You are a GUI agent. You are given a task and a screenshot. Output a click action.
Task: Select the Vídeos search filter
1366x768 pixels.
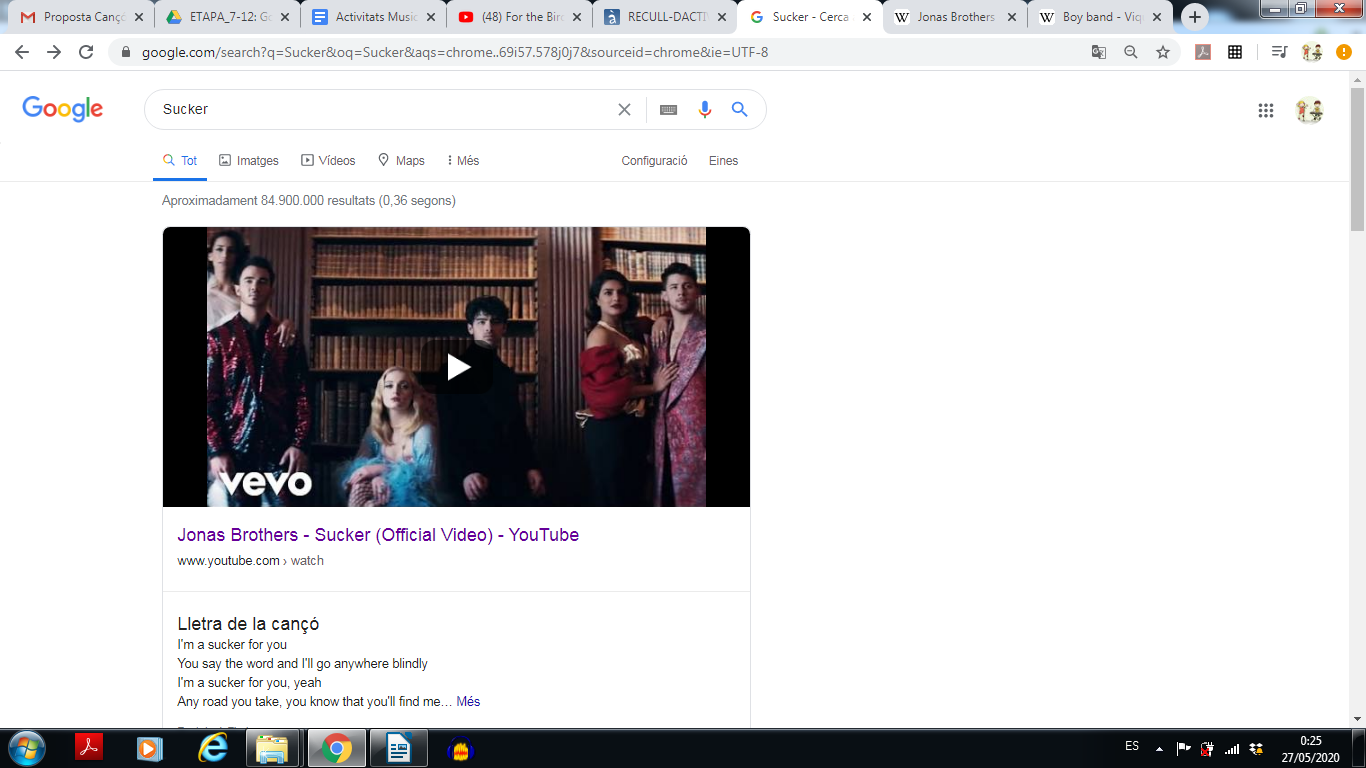point(329,161)
